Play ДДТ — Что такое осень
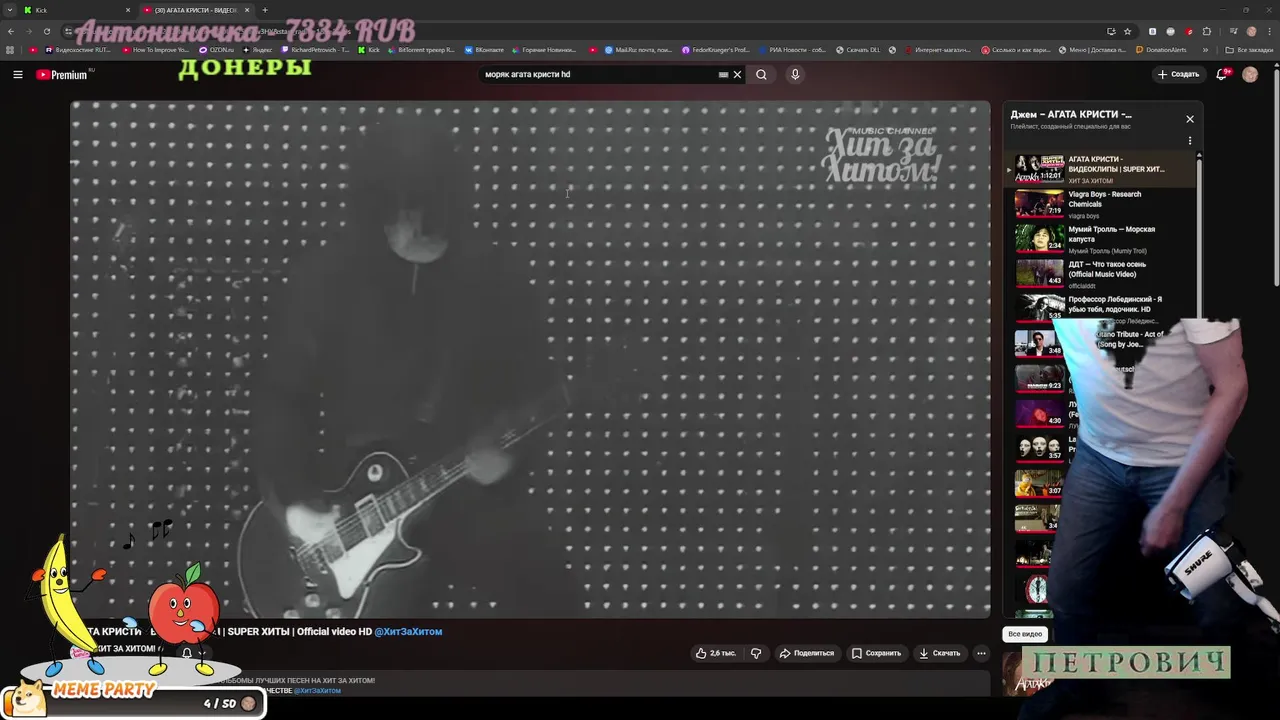 click(1100, 274)
